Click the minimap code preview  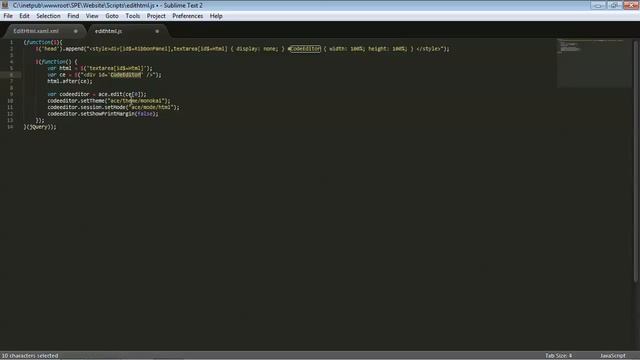pos(594,62)
